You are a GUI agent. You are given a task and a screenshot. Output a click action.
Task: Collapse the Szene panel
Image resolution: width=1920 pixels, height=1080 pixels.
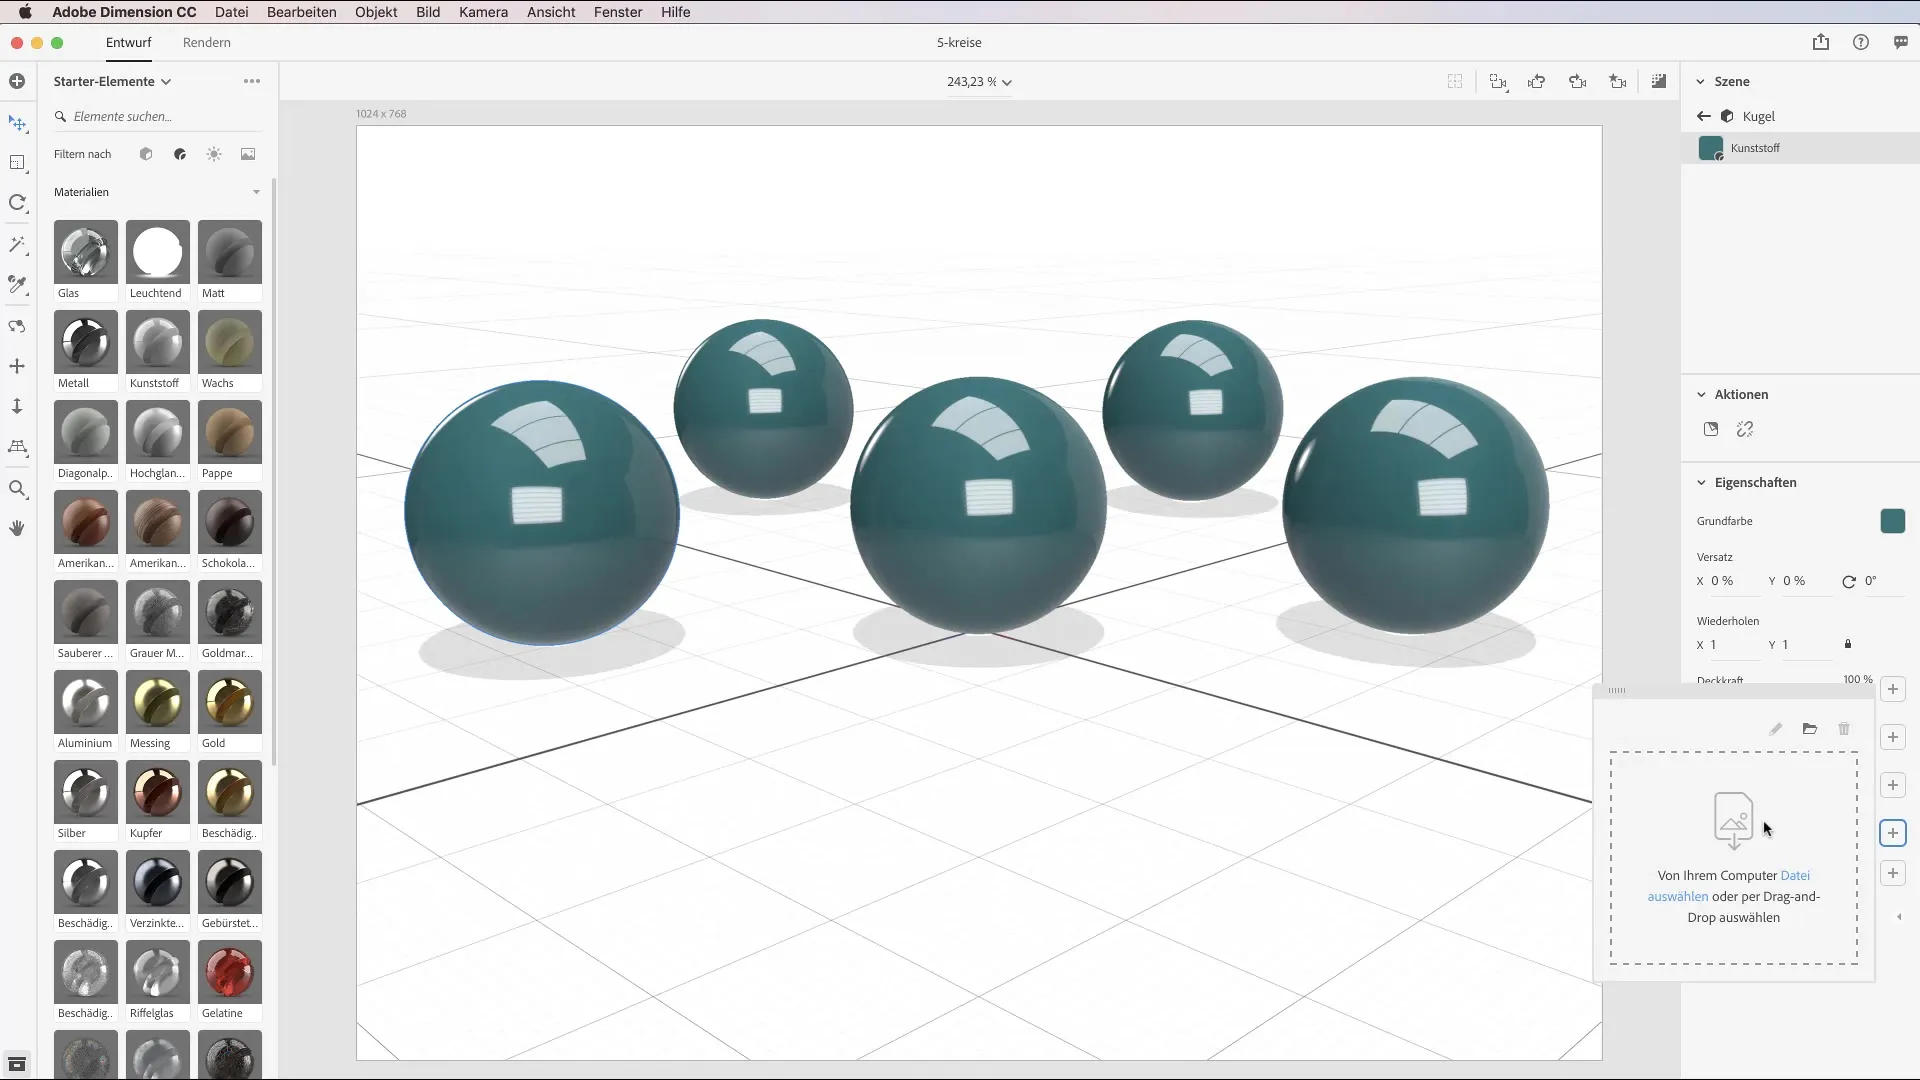pyautogui.click(x=1700, y=81)
